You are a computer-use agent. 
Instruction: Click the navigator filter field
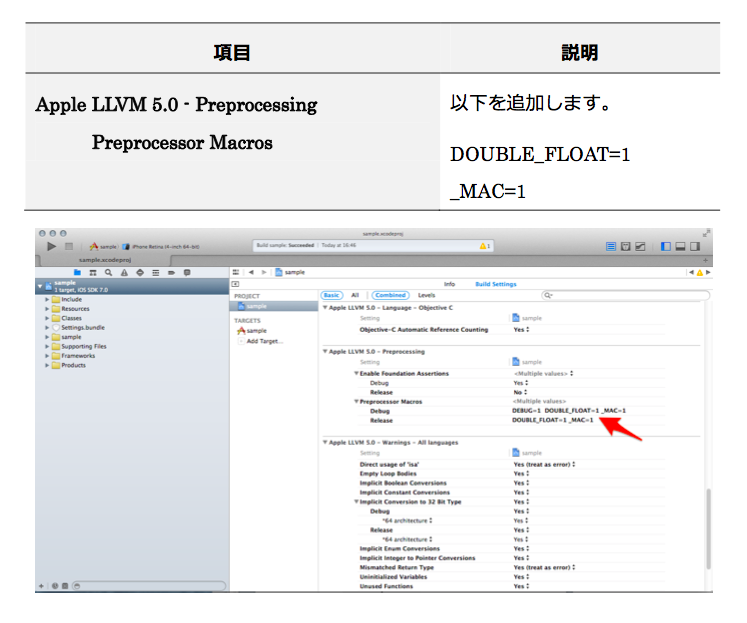pyautogui.click(x=149, y=586)
